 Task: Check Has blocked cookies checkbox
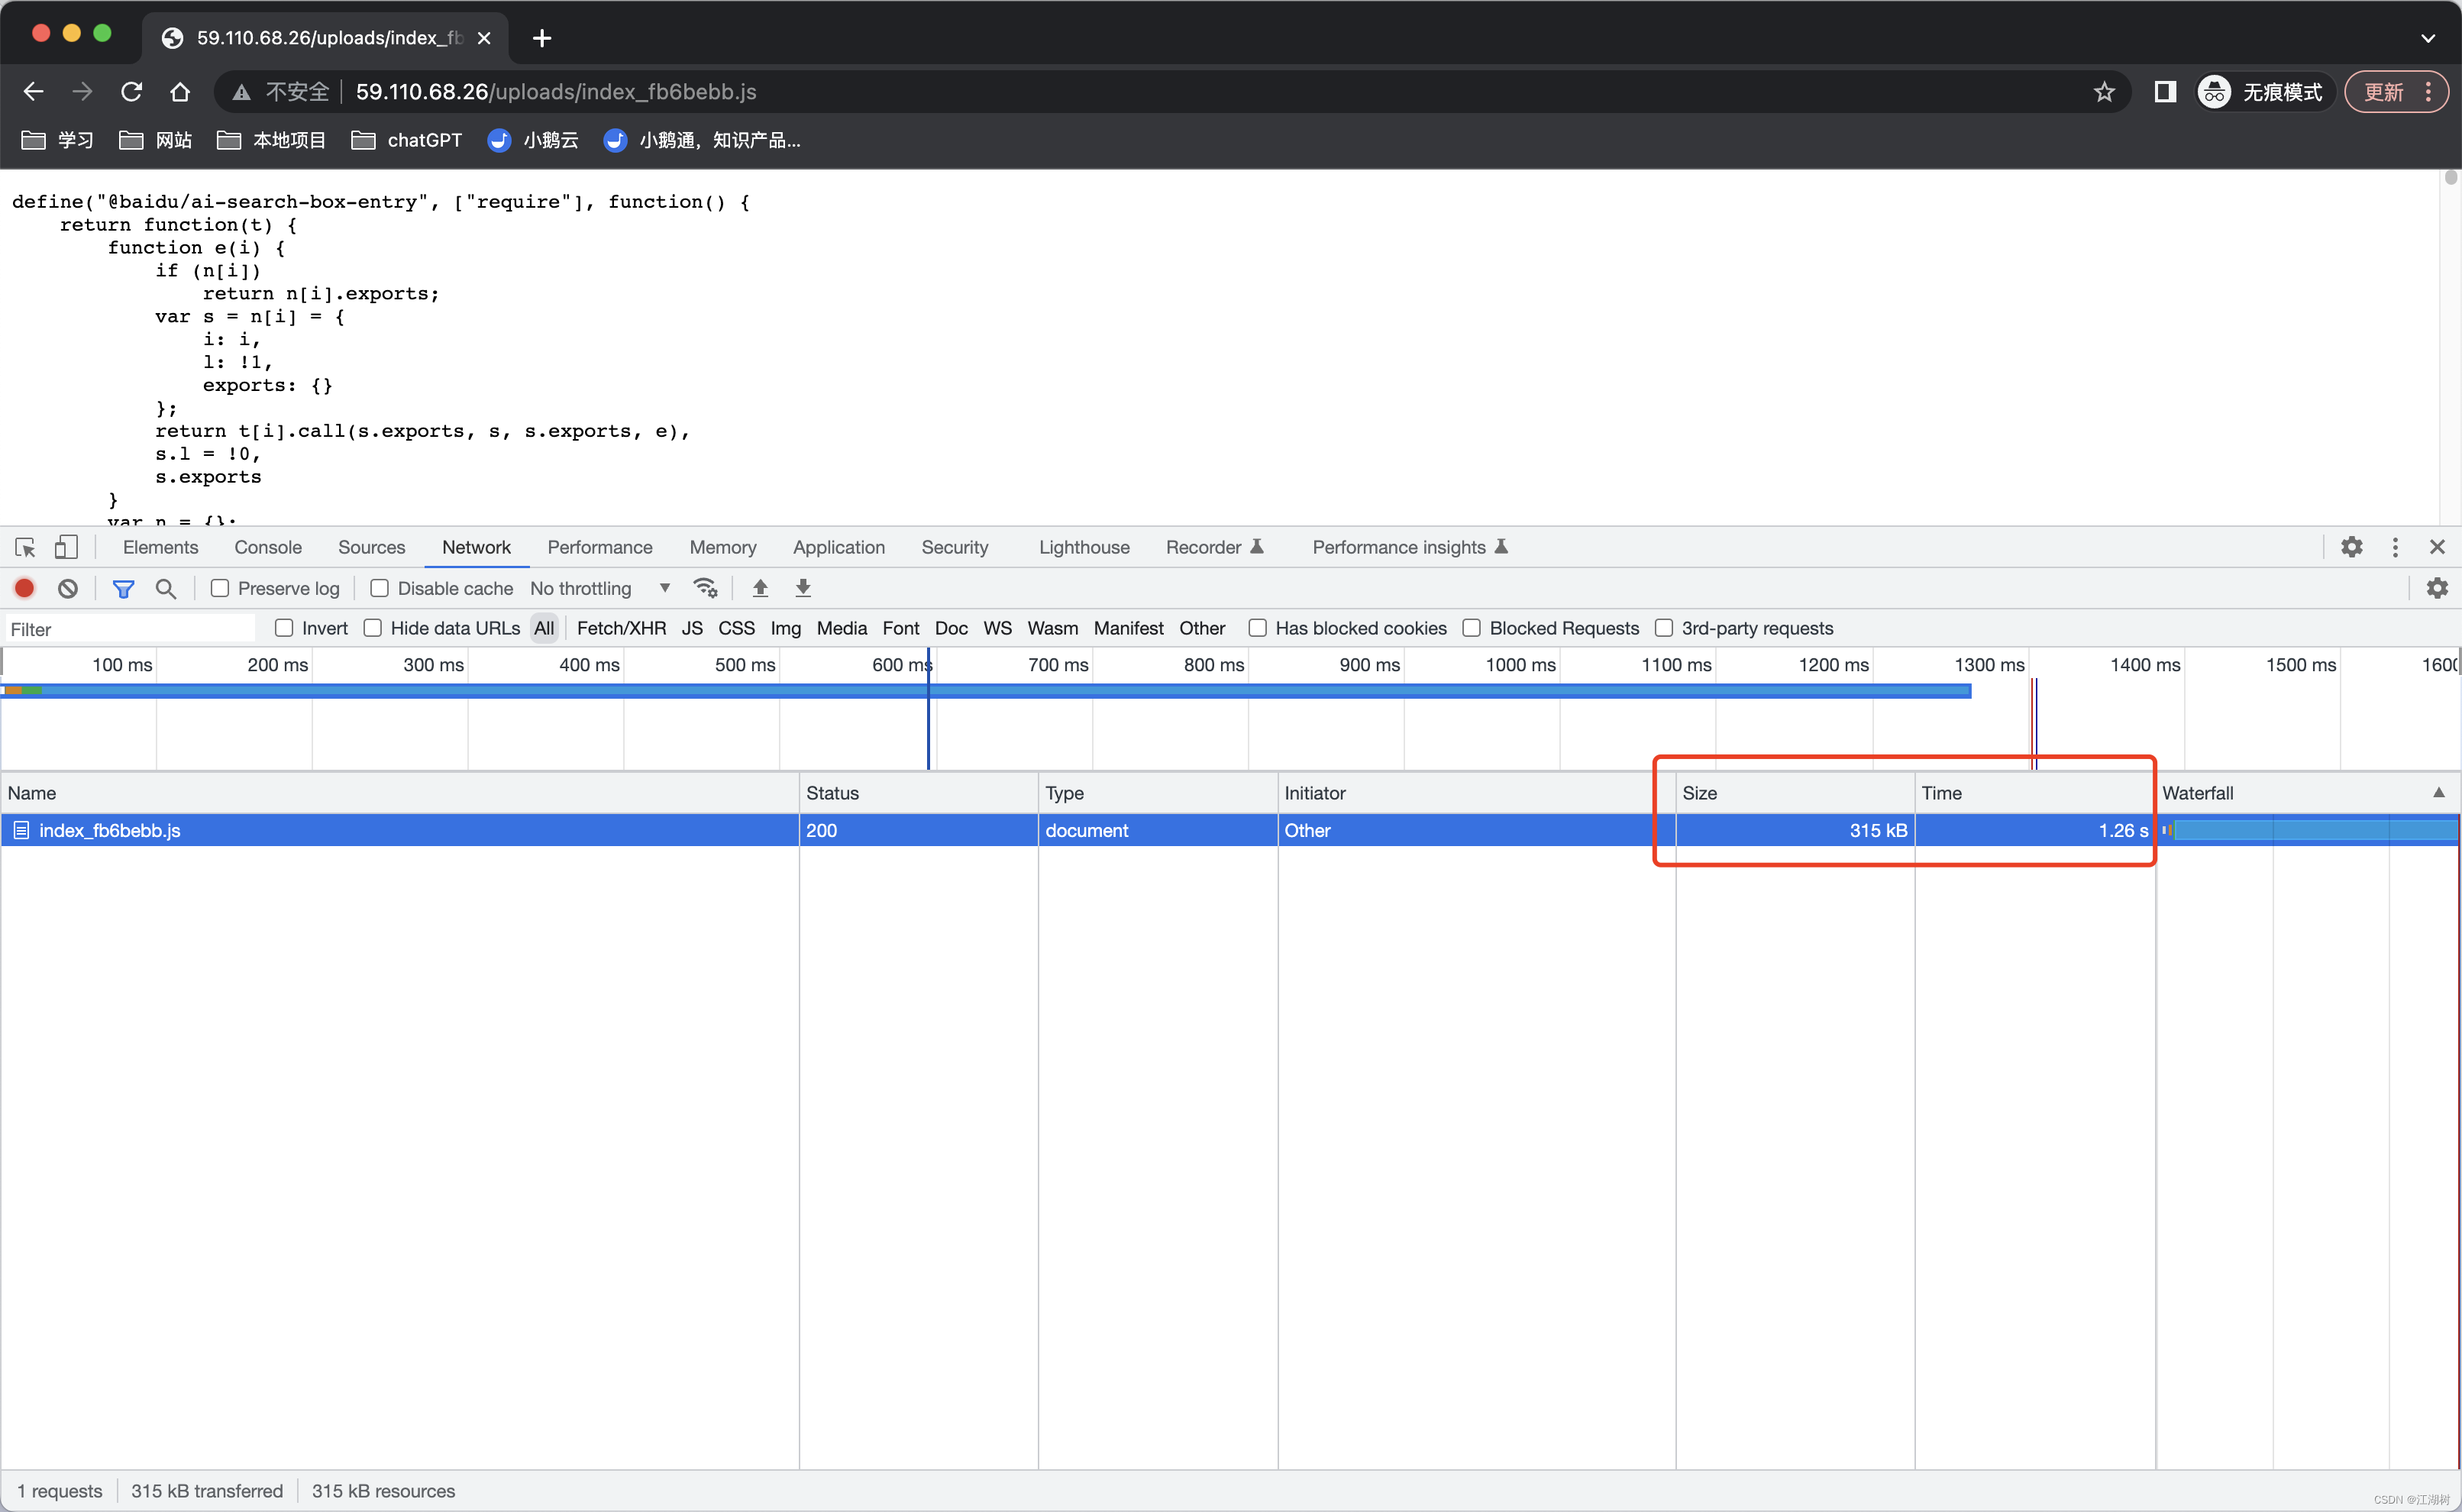point(1258,628)
